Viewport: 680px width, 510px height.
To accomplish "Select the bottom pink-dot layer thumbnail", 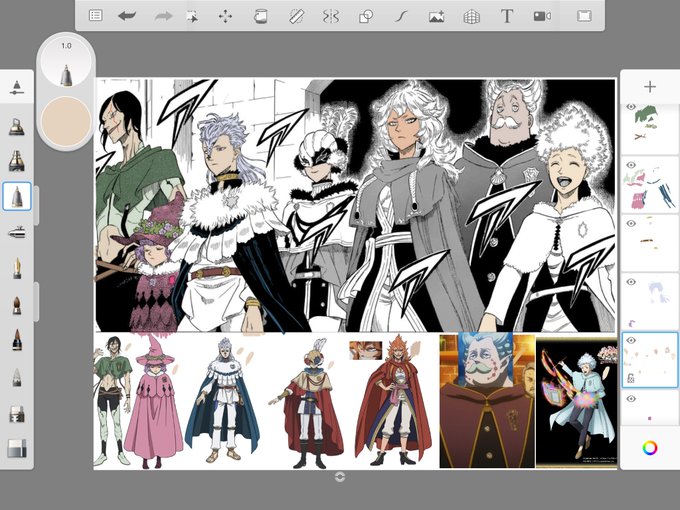I will pos(650,408).
